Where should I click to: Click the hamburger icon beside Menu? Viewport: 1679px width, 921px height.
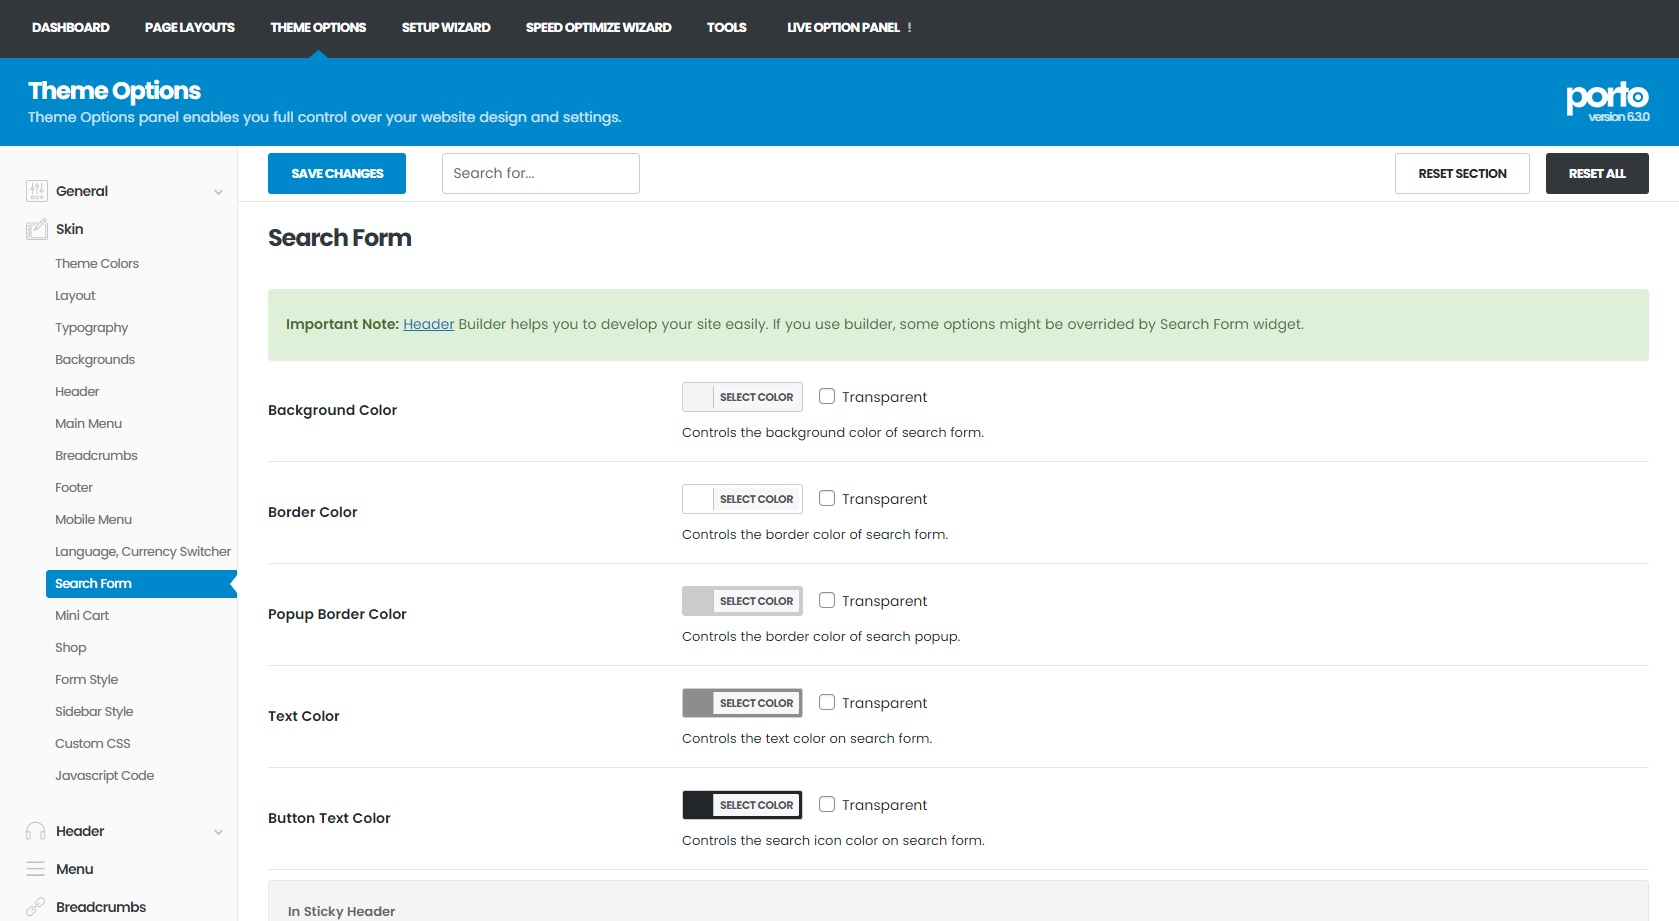(35, 869)
